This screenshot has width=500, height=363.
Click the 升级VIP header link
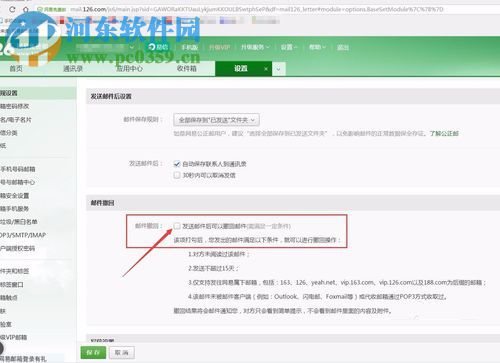pos(219,47)
